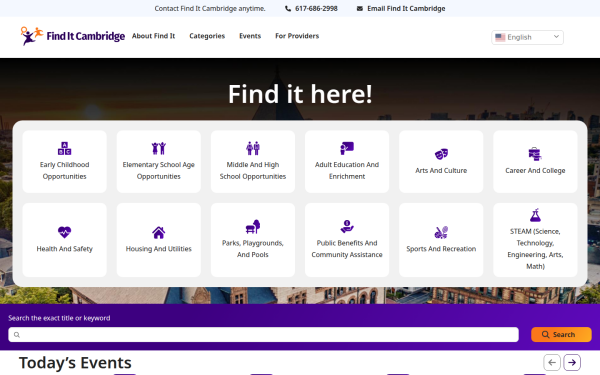This screenshot has width=600, height=375.
Task: Click the orange Search button
Action: point(561,334)
